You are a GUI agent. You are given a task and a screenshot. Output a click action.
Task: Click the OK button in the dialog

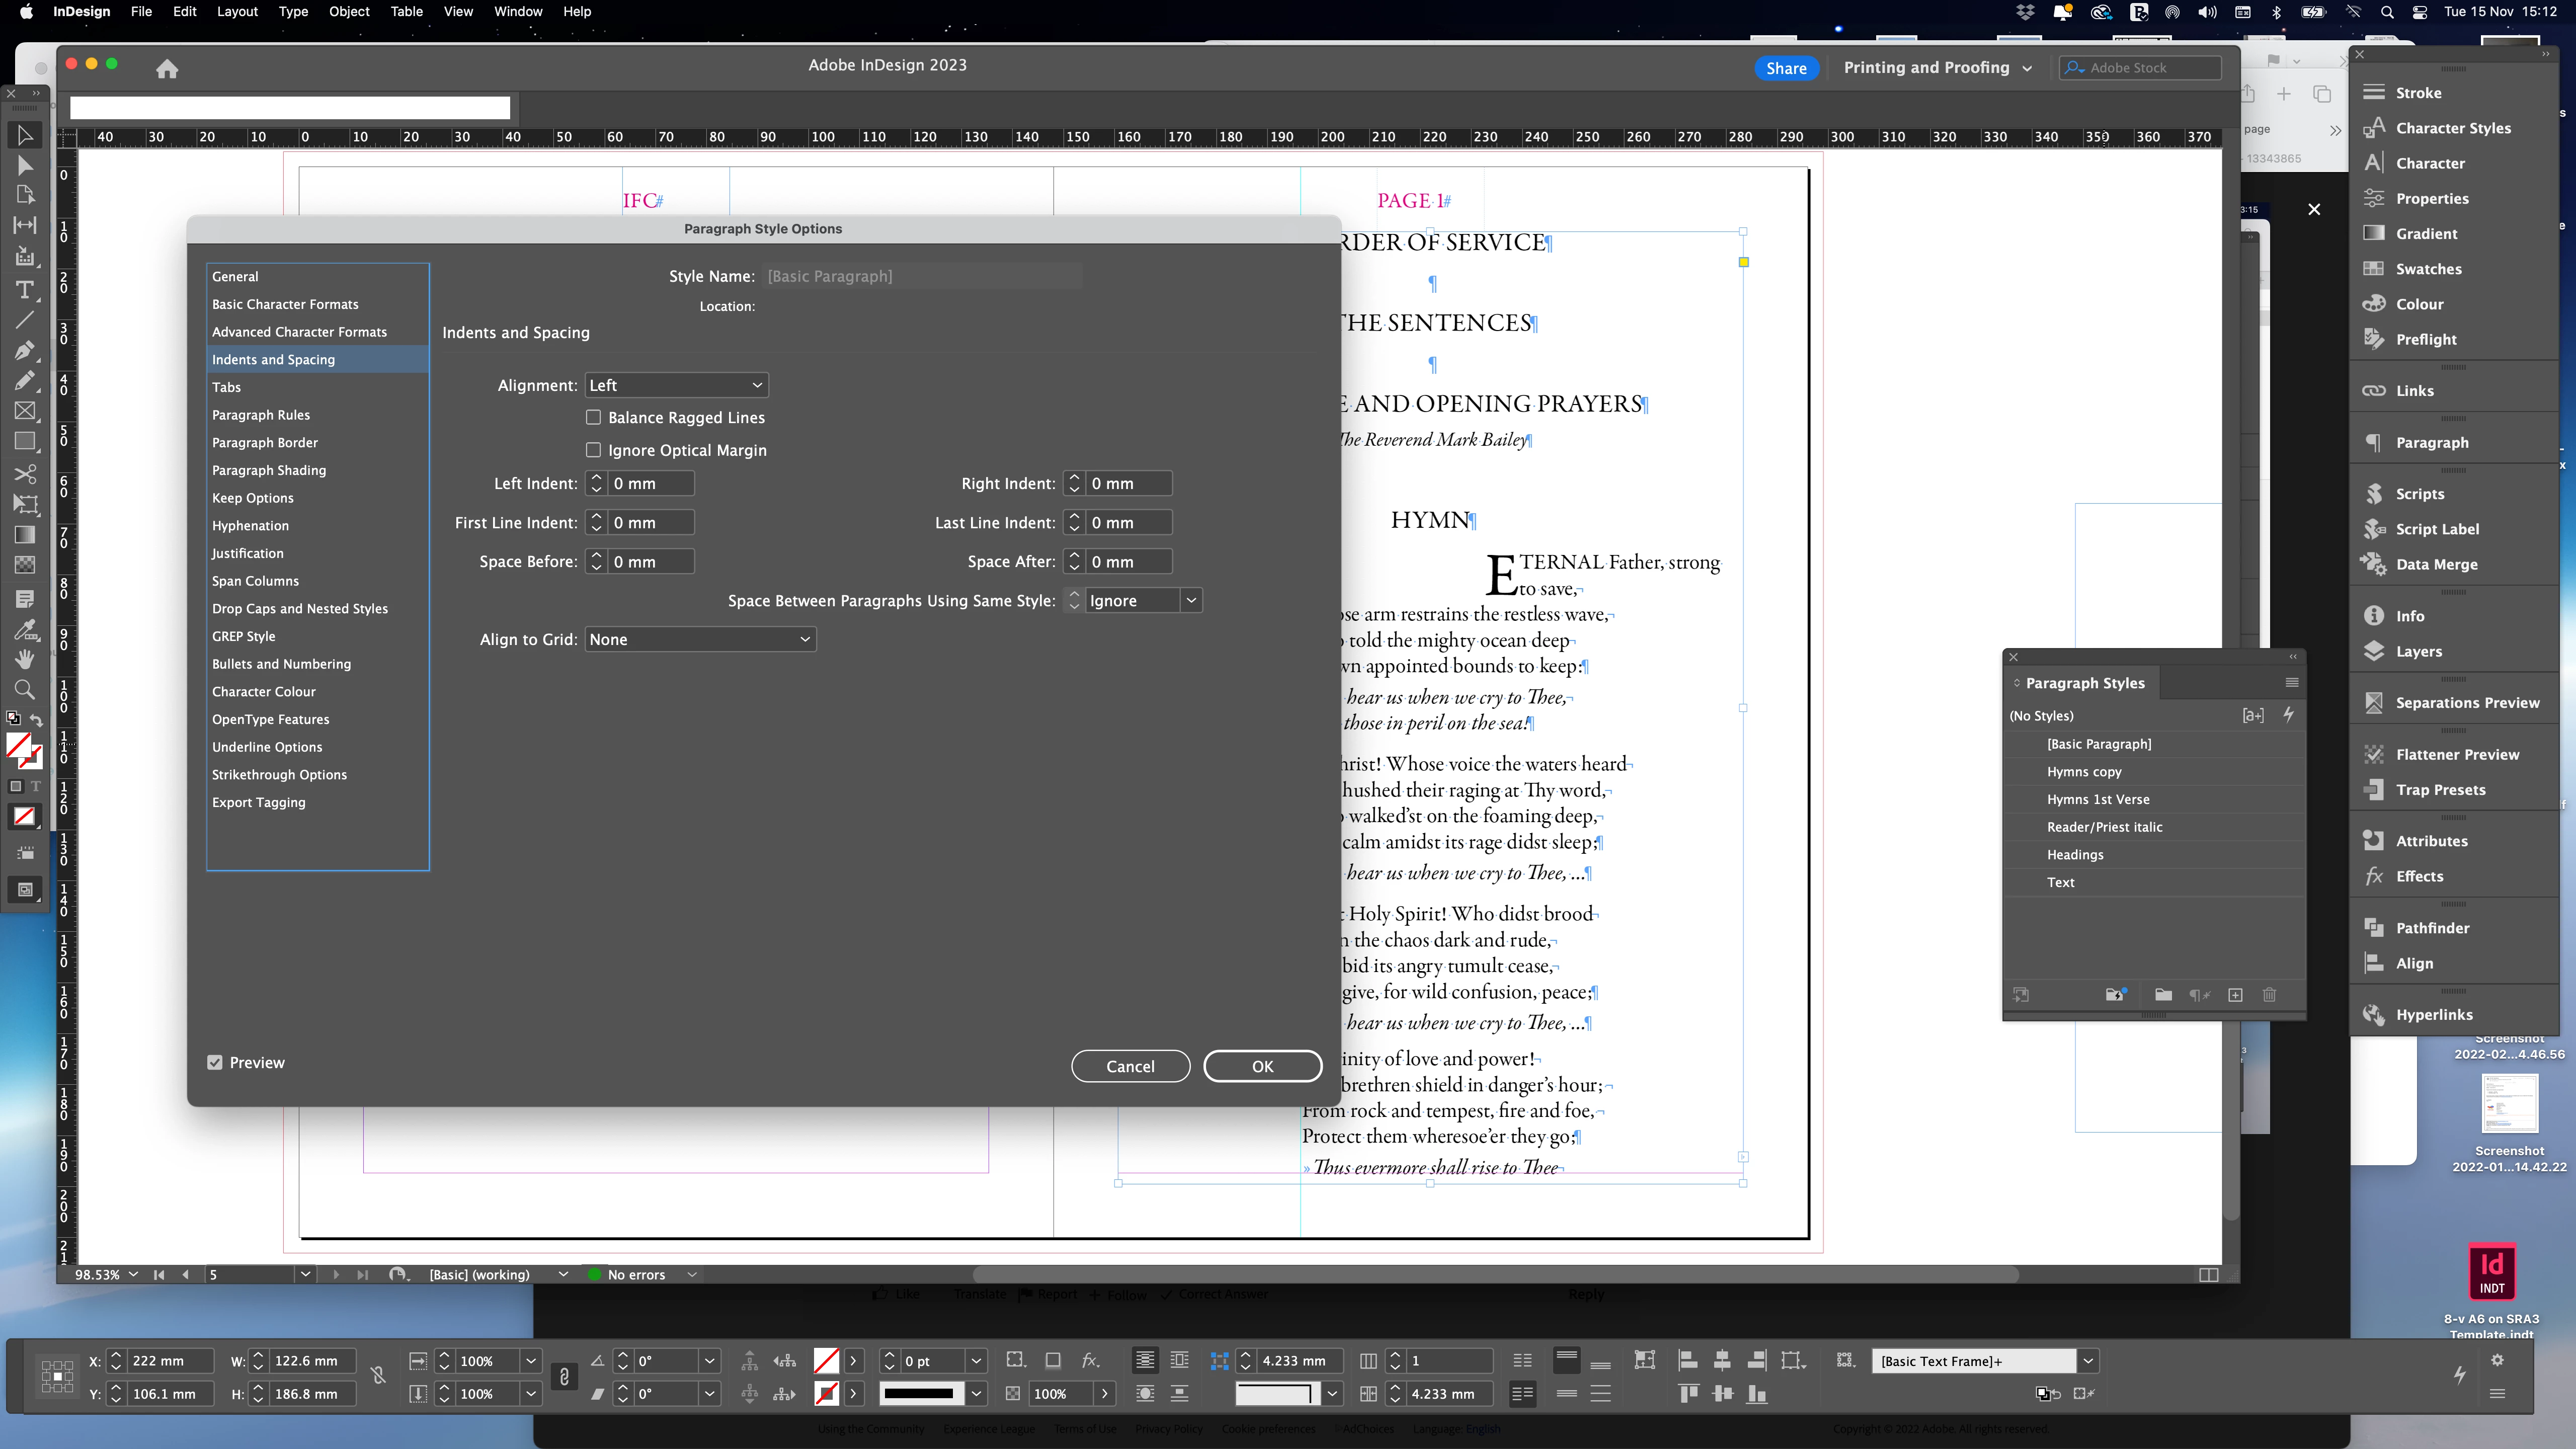point(1262,1066)
